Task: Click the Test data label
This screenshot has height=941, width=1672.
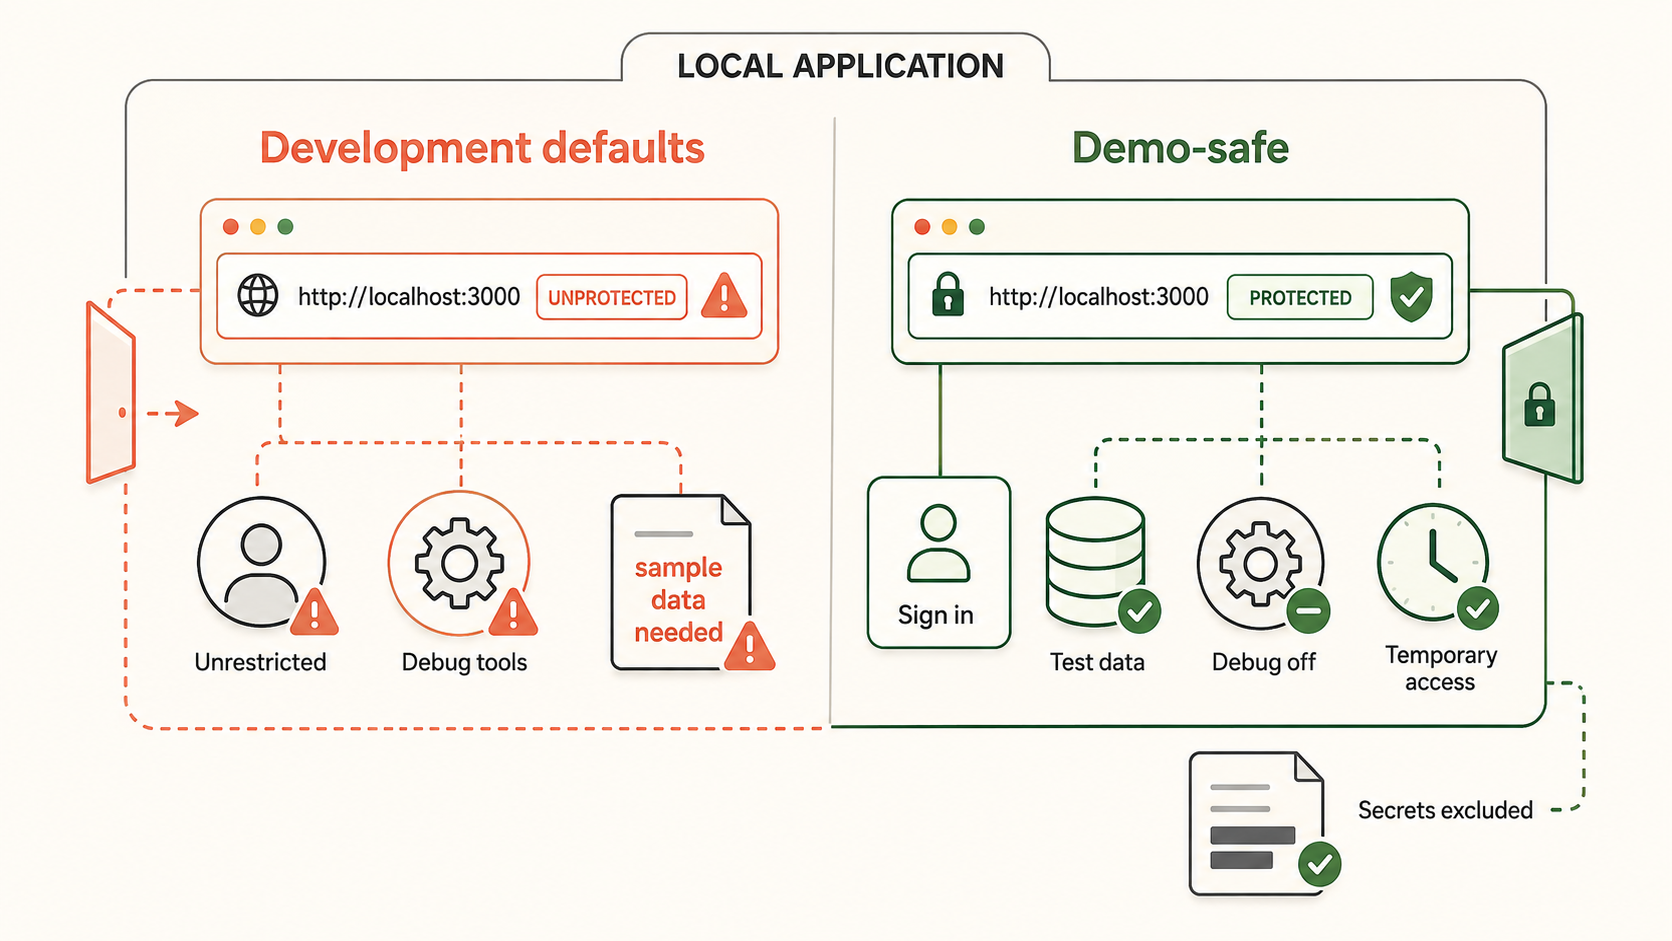Action: pos(1097,662)
